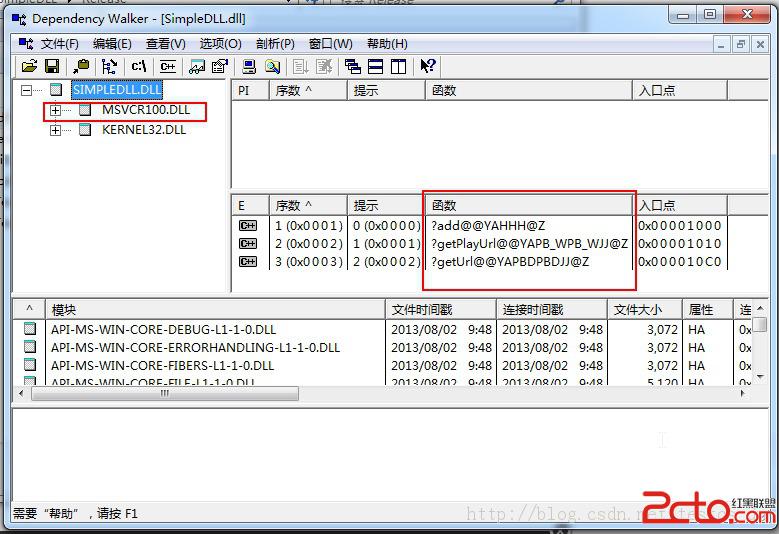Viewport: 779px width, 534px height.
Task: Click icon of API-MS-WIN-CORE-FIBERS-L1-1-0.DLL row
Action: (30, 365)
